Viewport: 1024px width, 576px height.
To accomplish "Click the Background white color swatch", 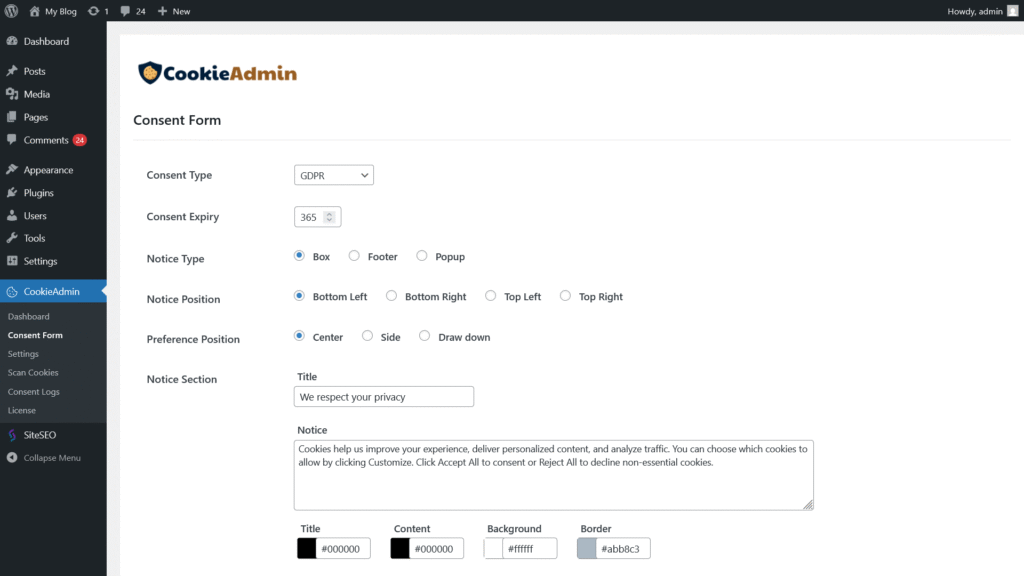I will tap(493, 549).
